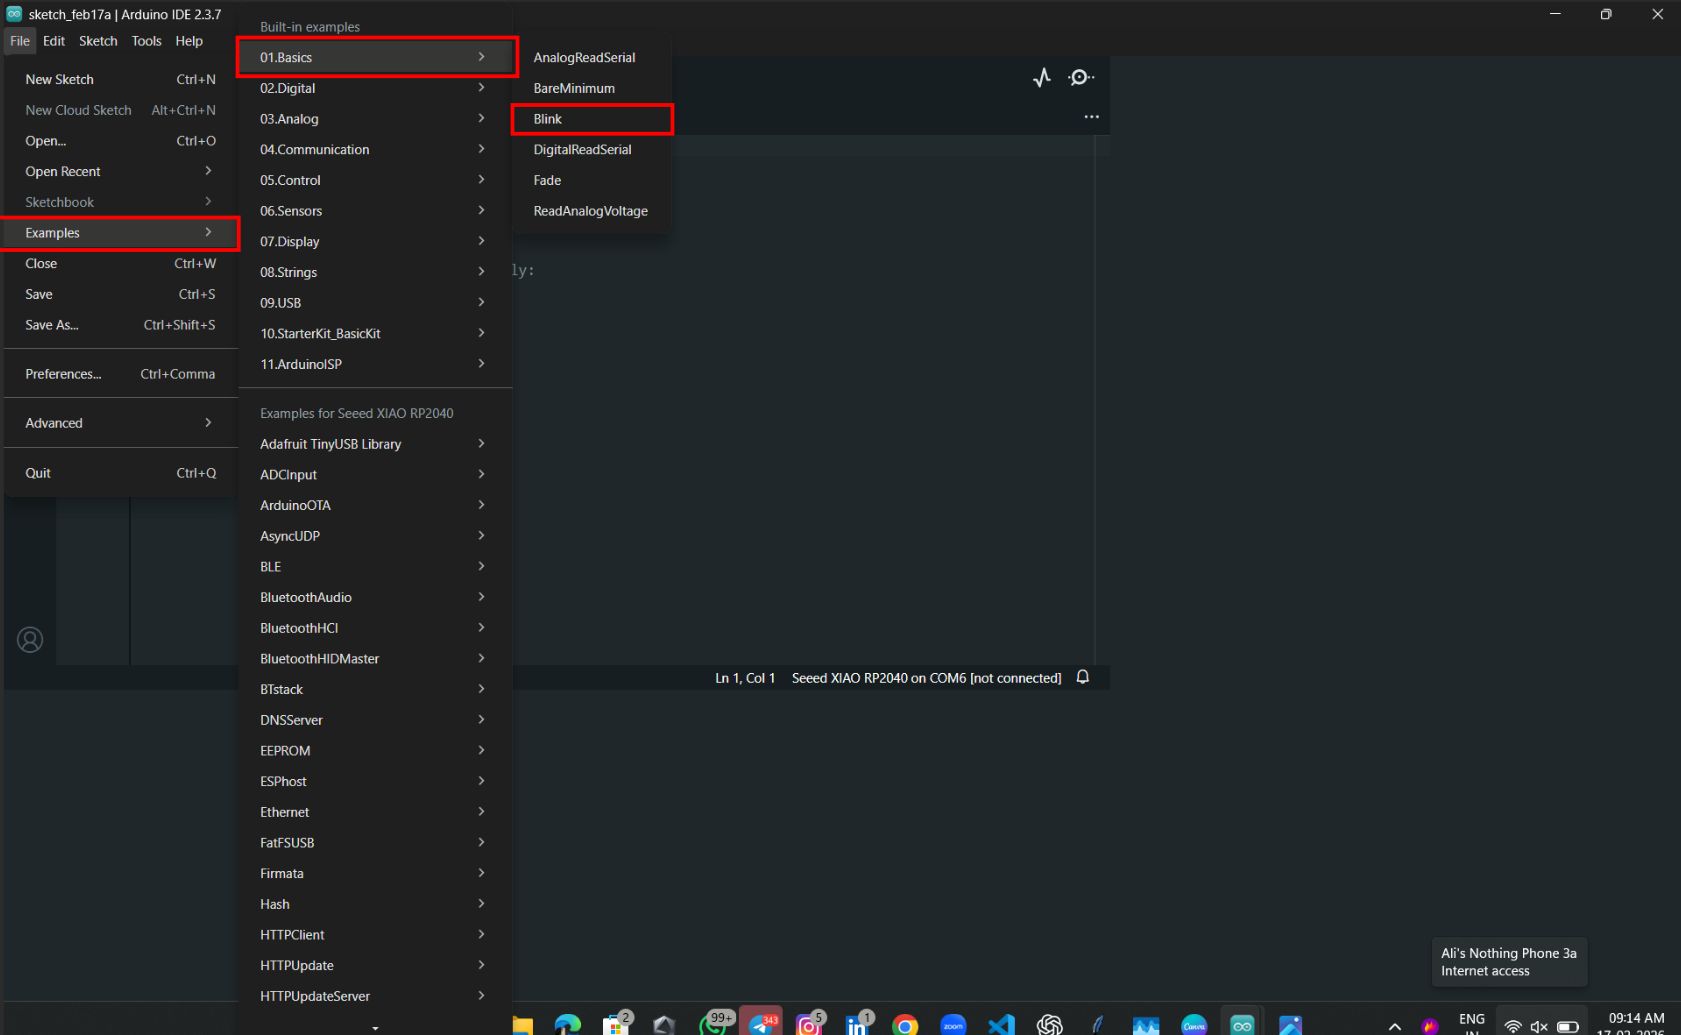Click the battery tray icon

(1567, 1026)
